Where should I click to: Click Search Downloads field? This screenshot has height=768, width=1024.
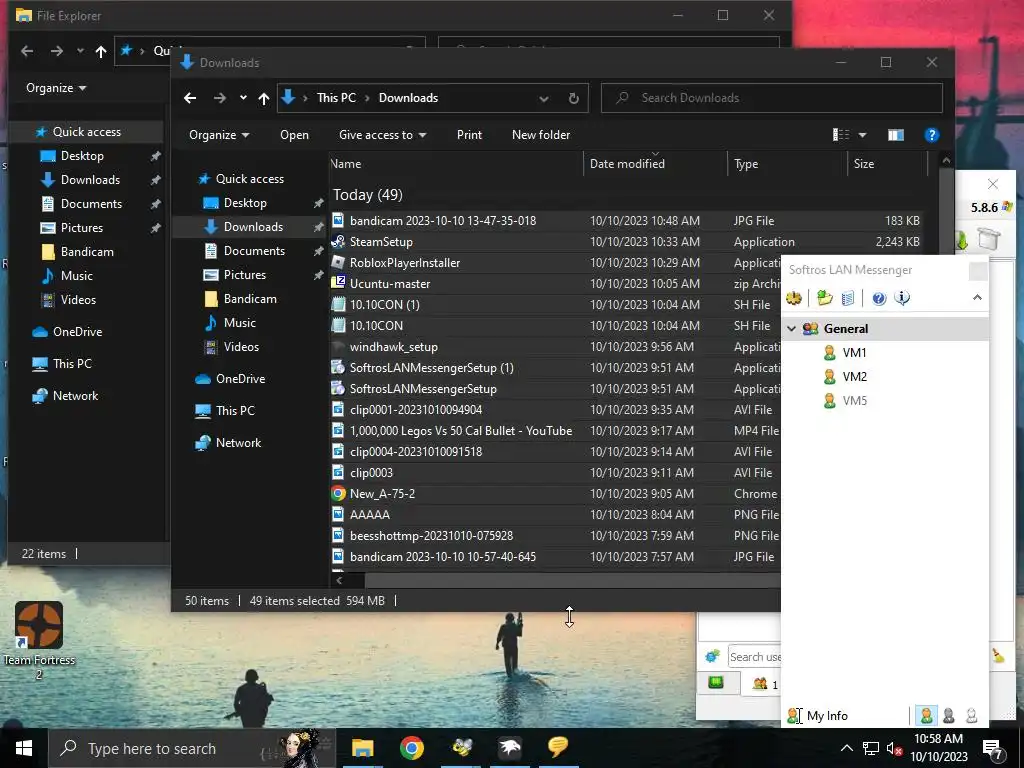point(772,98)
